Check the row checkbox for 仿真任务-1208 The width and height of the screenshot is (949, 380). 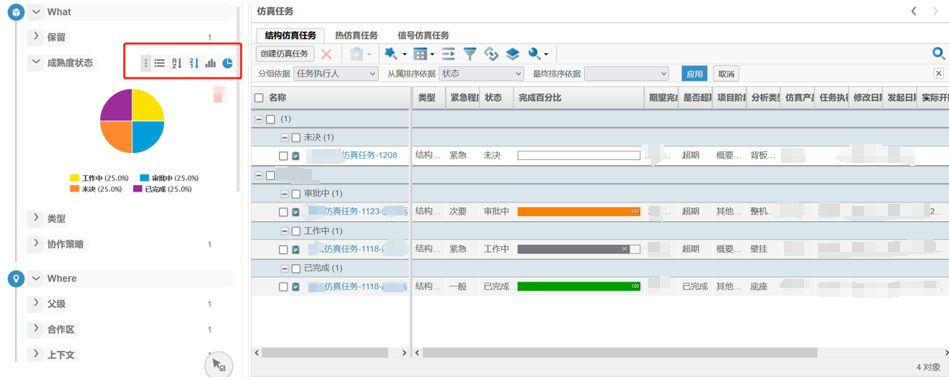283,156
